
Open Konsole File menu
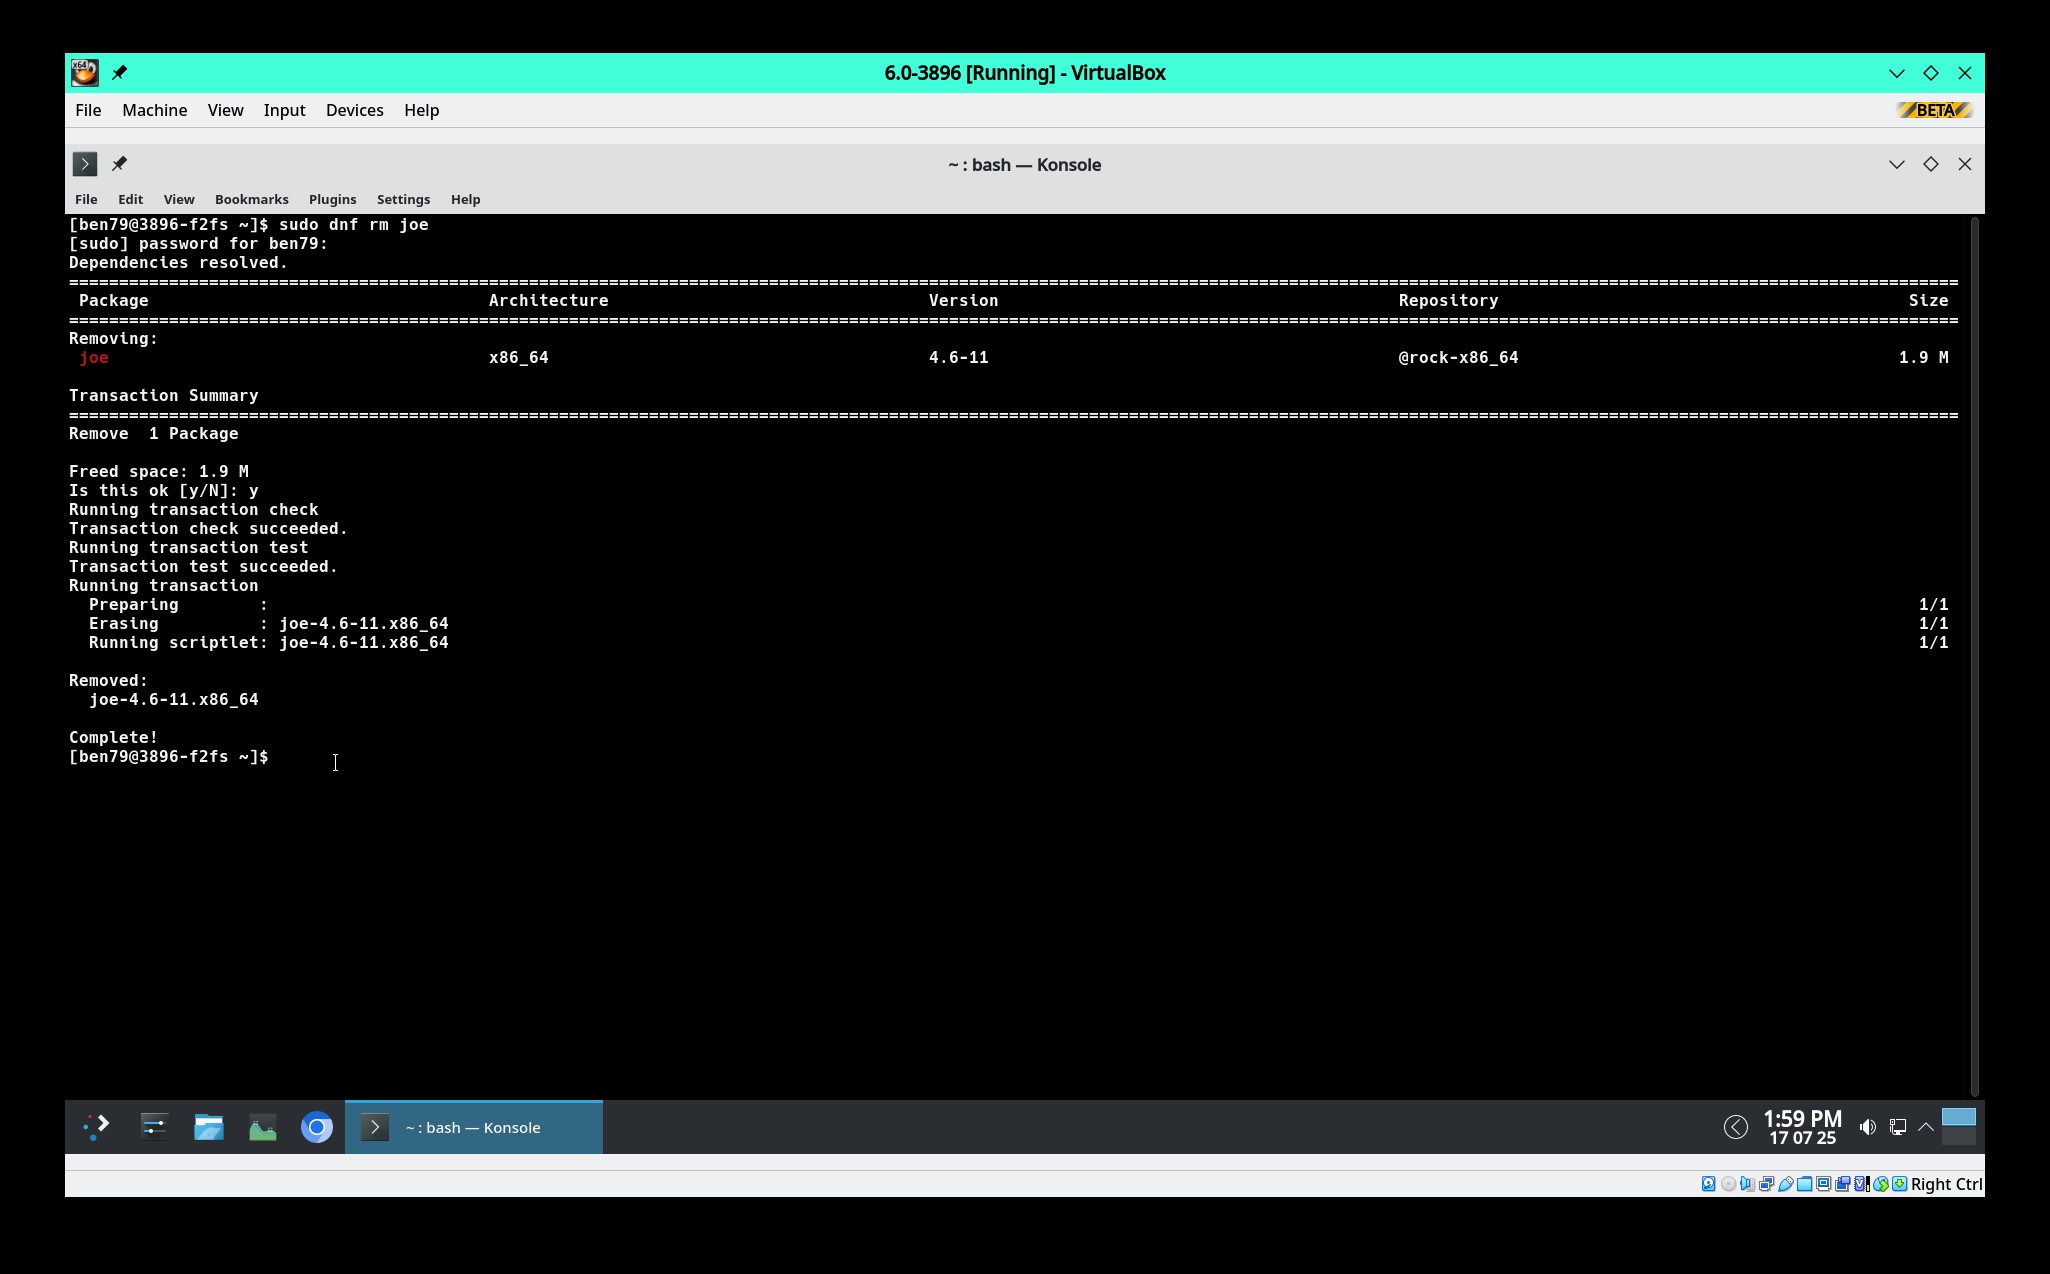[86, 199]
